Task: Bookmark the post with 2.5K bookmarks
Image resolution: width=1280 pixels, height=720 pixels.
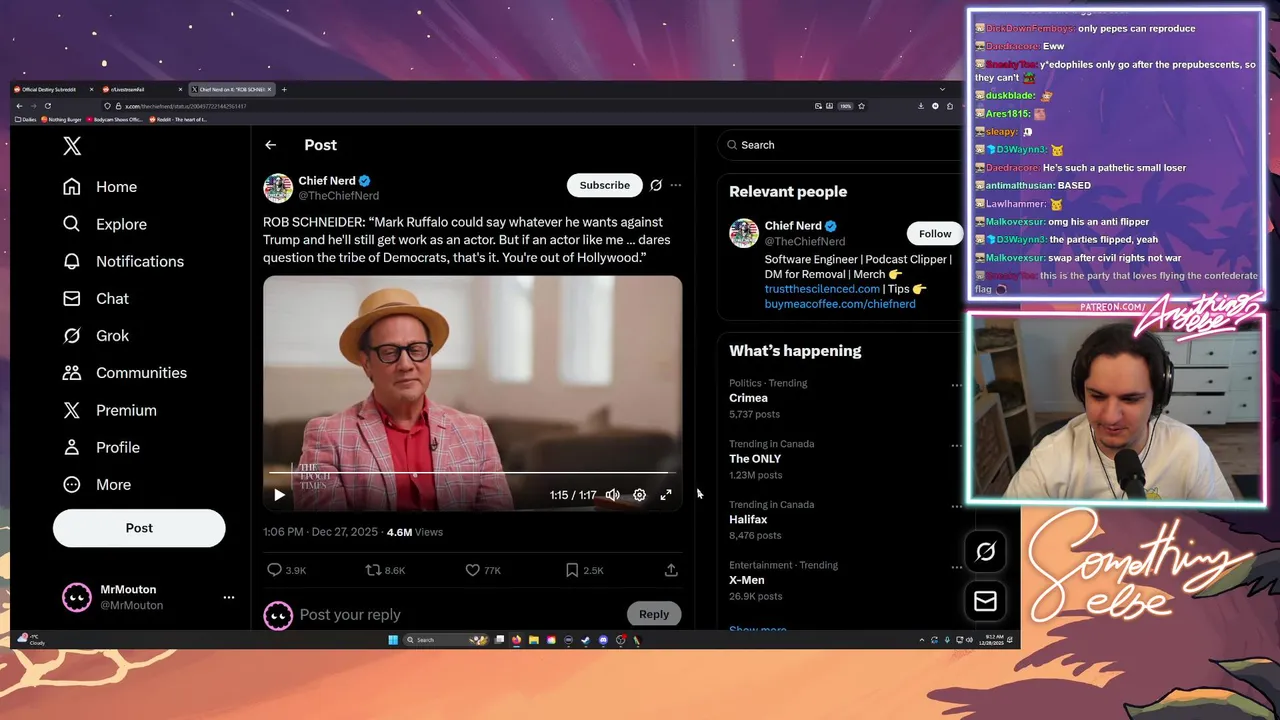Action: [572, 570]
